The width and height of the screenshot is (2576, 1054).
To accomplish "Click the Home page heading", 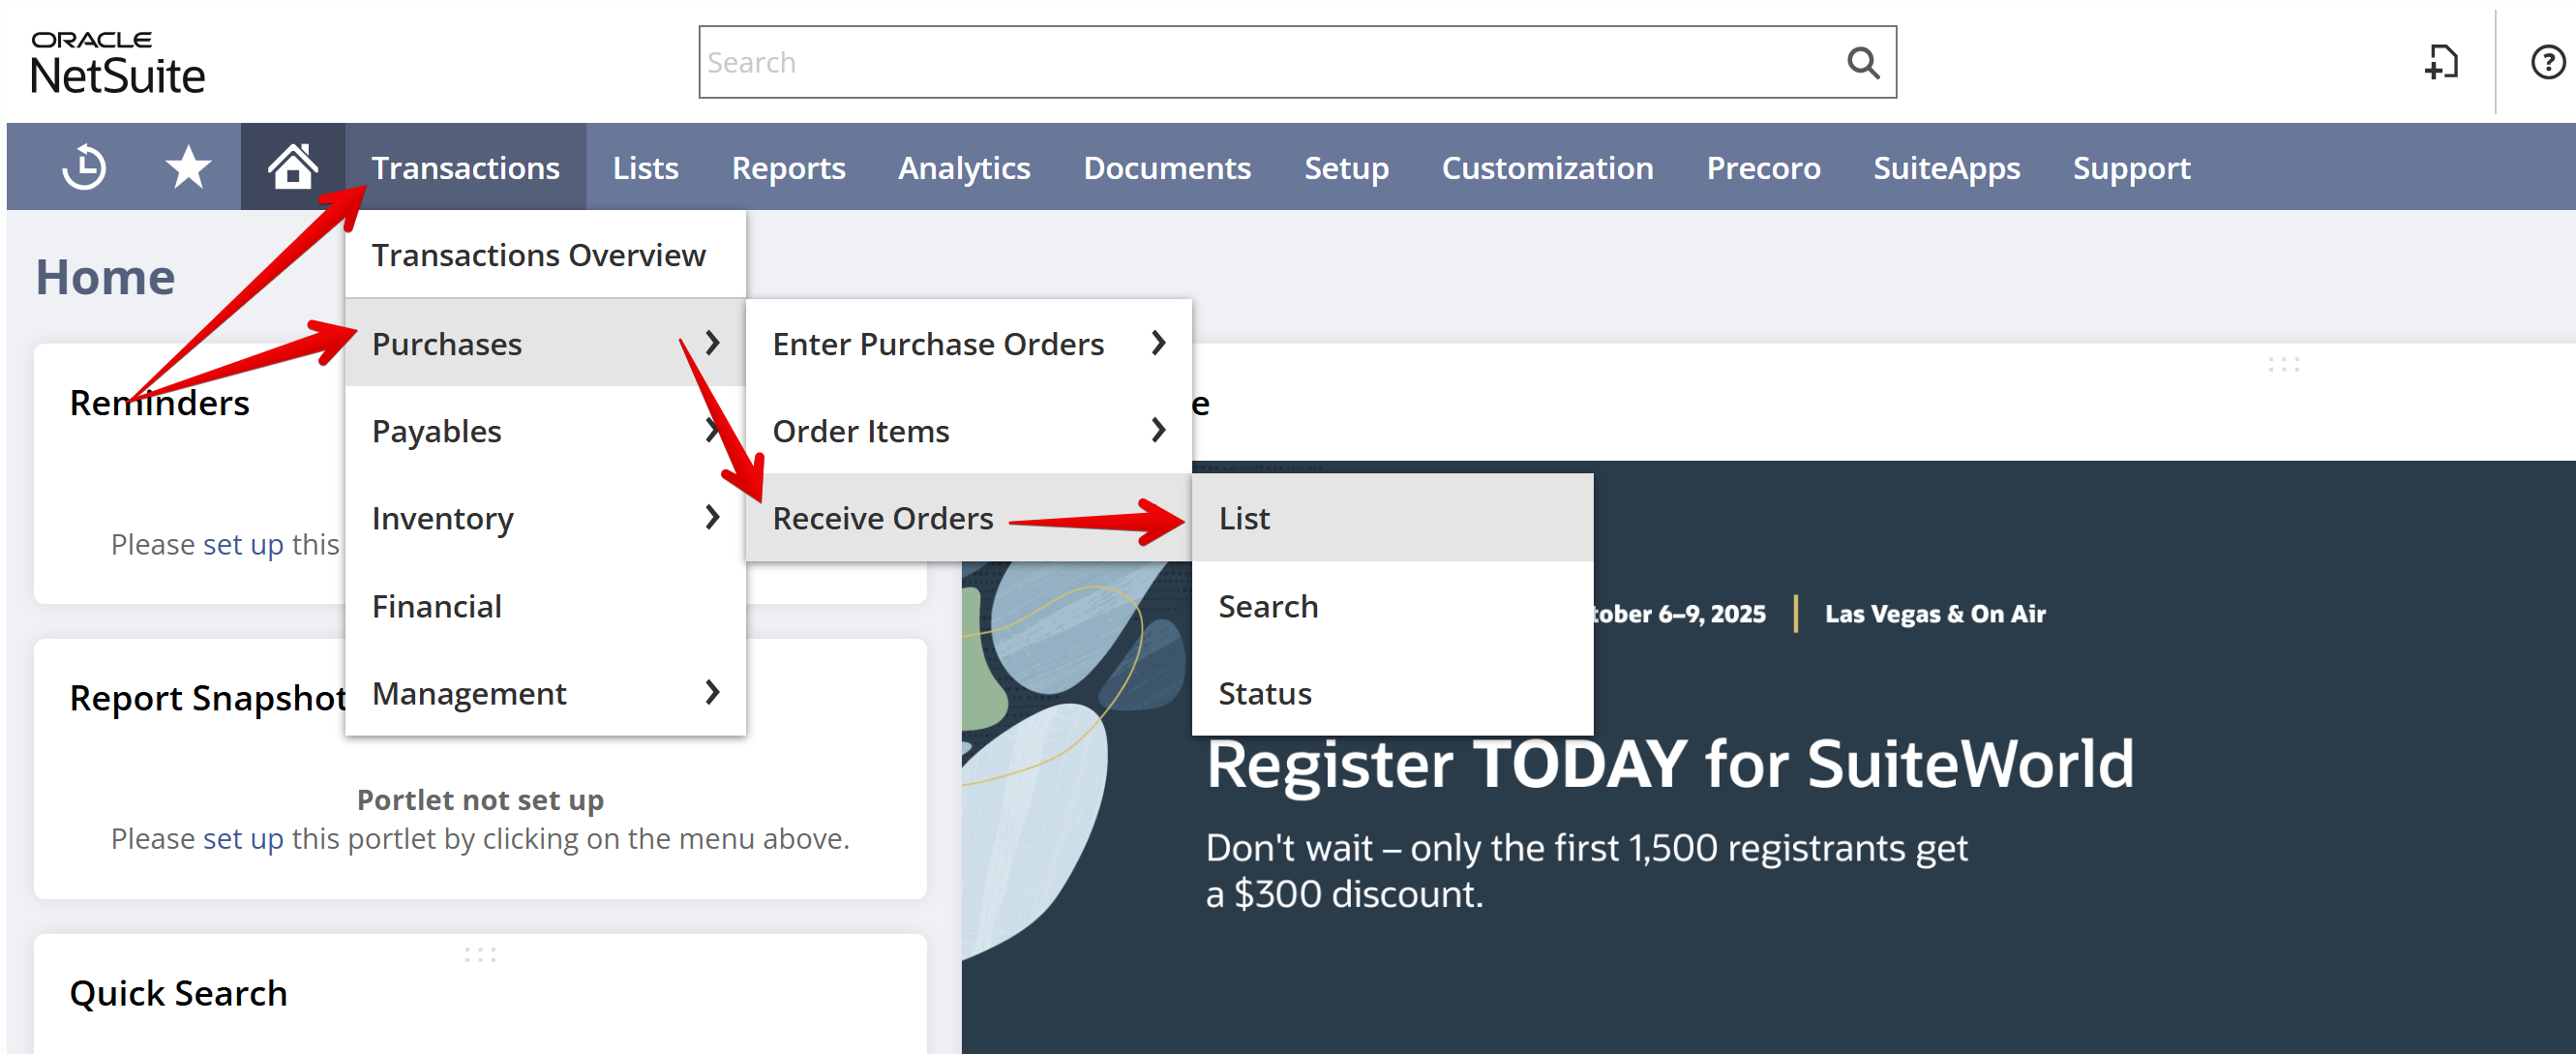I will pyautogui.click(x=105, y=277).
